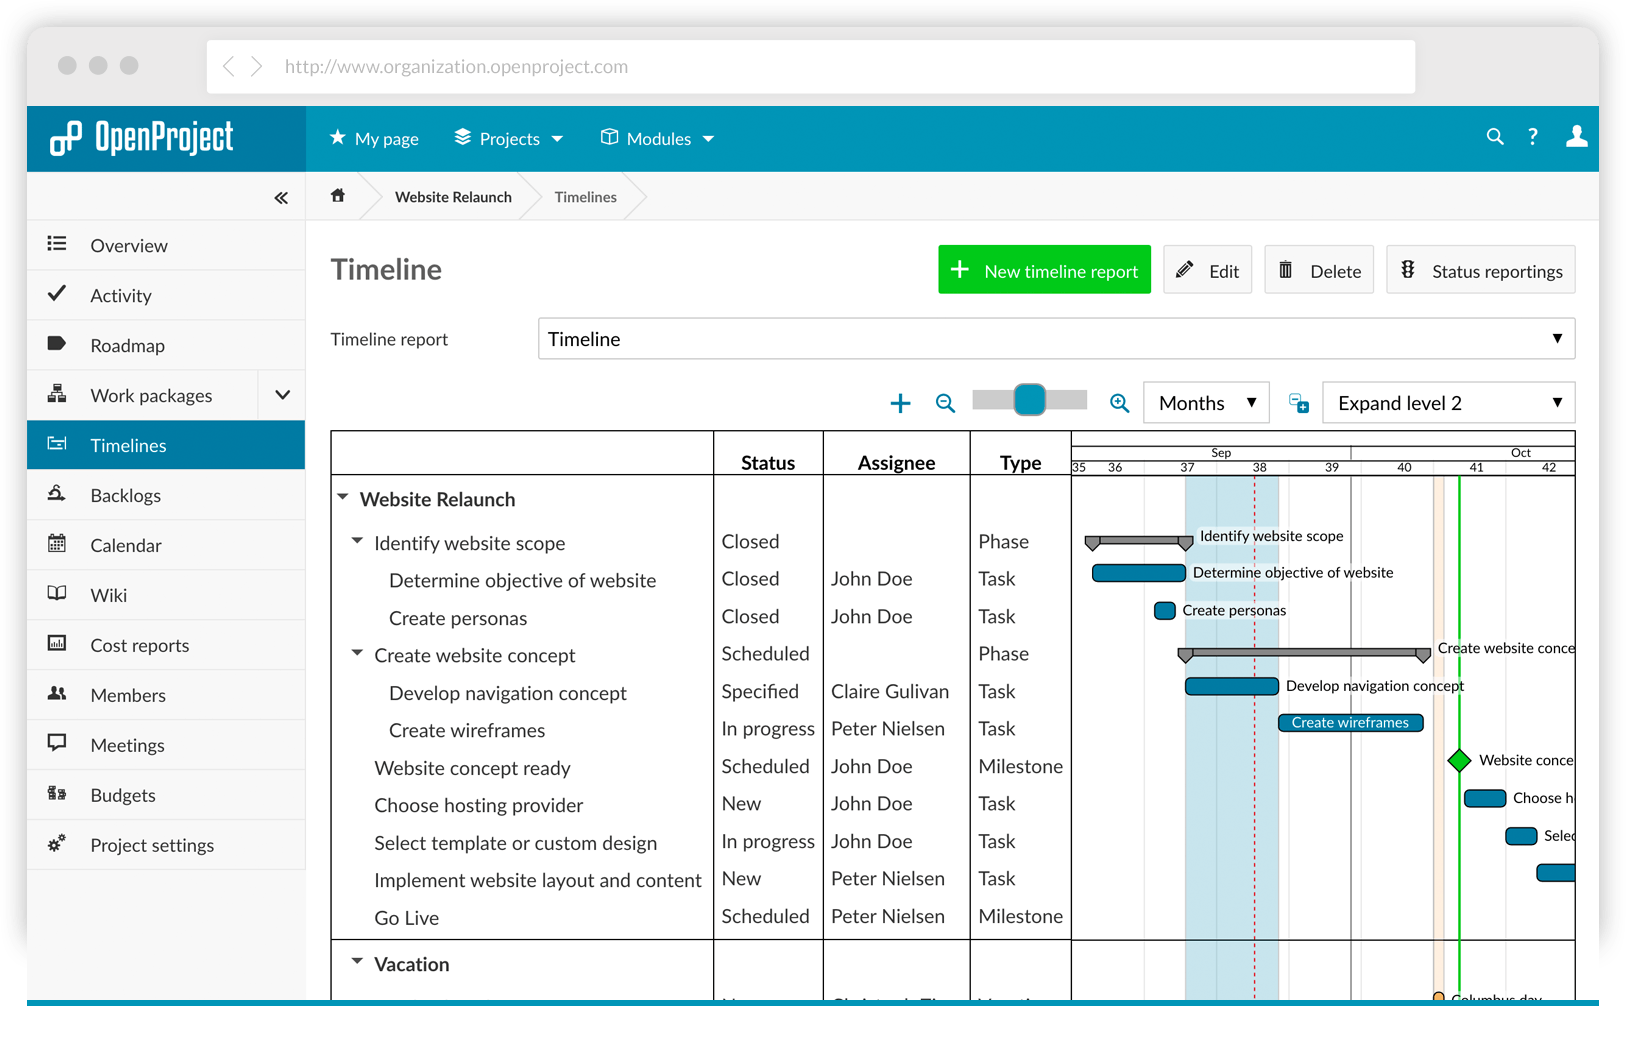Open the user account avatar icon
The height and width of the screenshot is (1037, 1626).
click(1576, 137)
